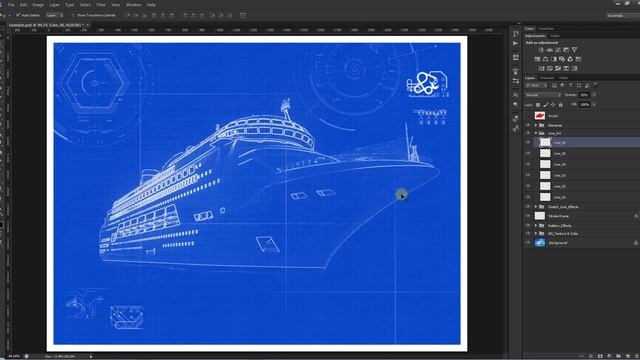Click the Background layer lock icon
The height and width of the screenshot is (360, 640).
636,242
